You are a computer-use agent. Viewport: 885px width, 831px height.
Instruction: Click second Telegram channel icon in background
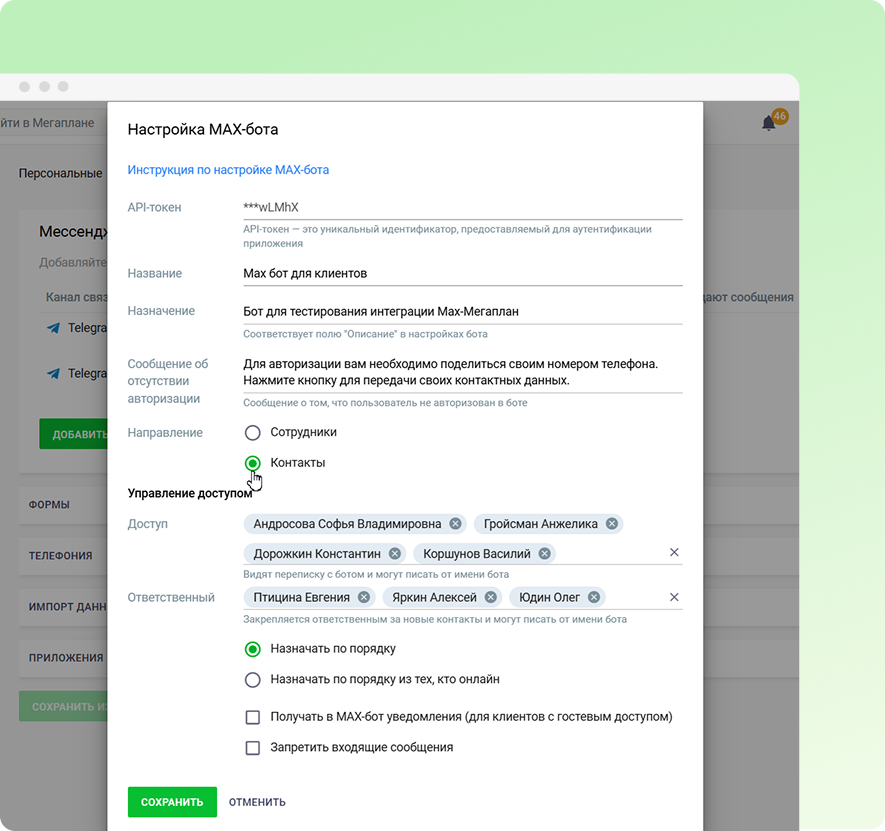(x=54, y=373)
